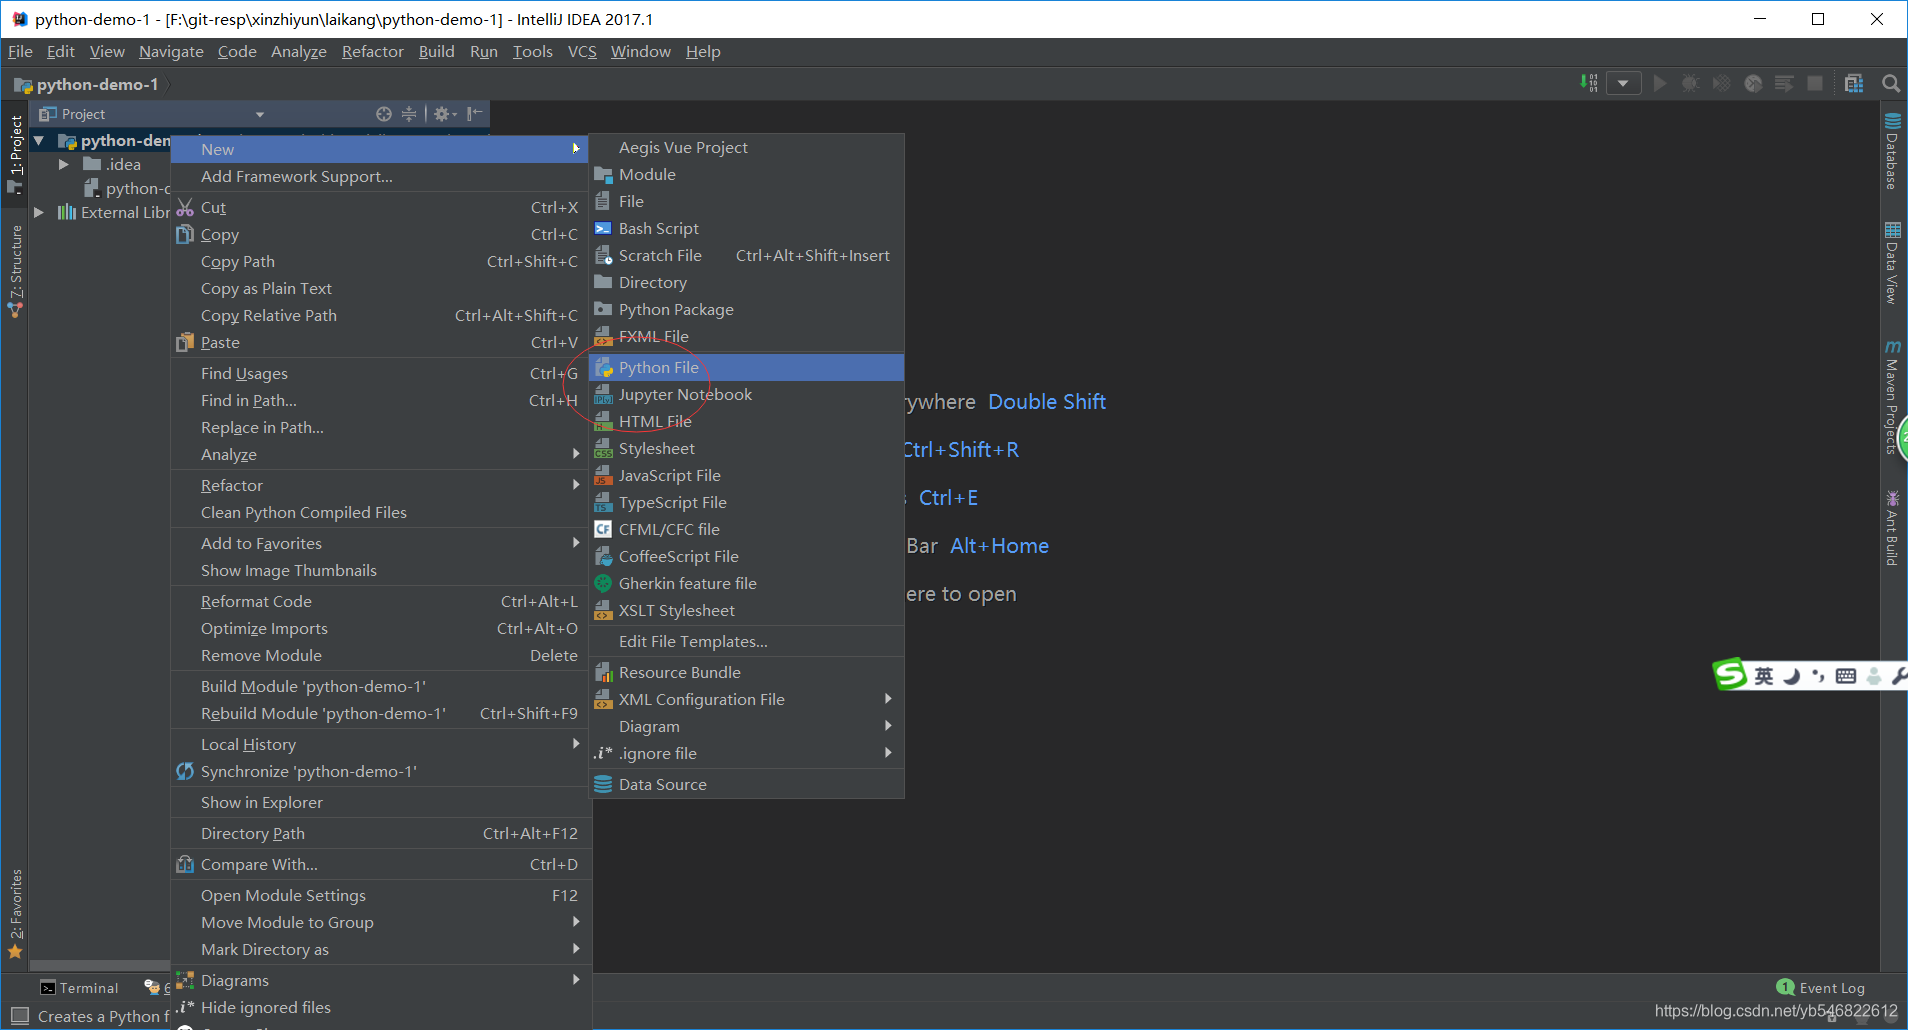
Task: Select Aegis Vue Project entry
Action: 747,148
